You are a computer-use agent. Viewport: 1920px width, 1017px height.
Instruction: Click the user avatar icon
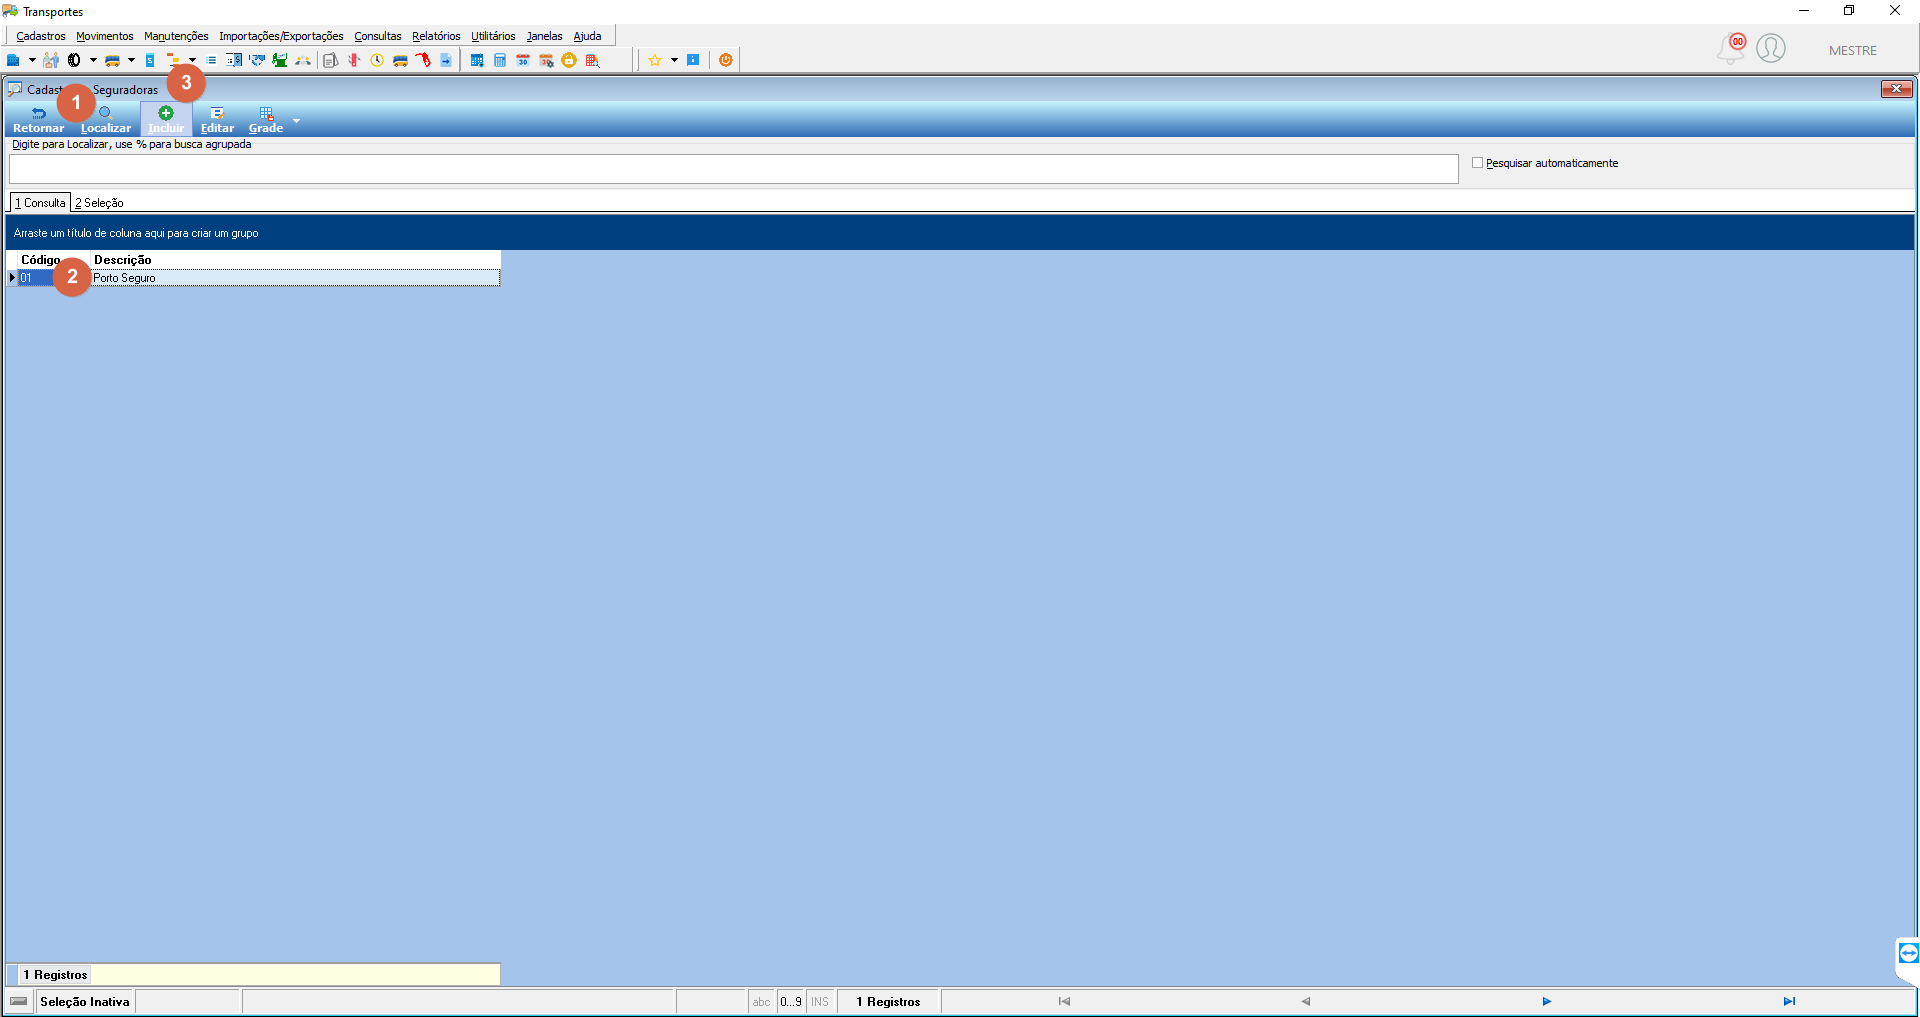point(1771,48)
